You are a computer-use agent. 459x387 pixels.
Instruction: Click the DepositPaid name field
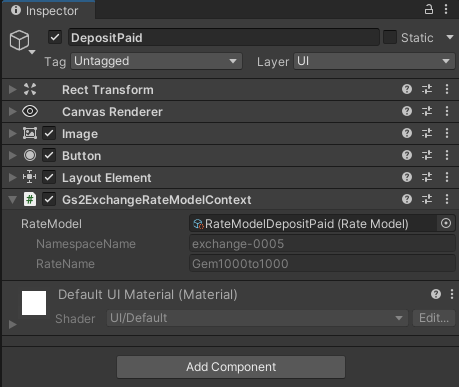(224, 37)
